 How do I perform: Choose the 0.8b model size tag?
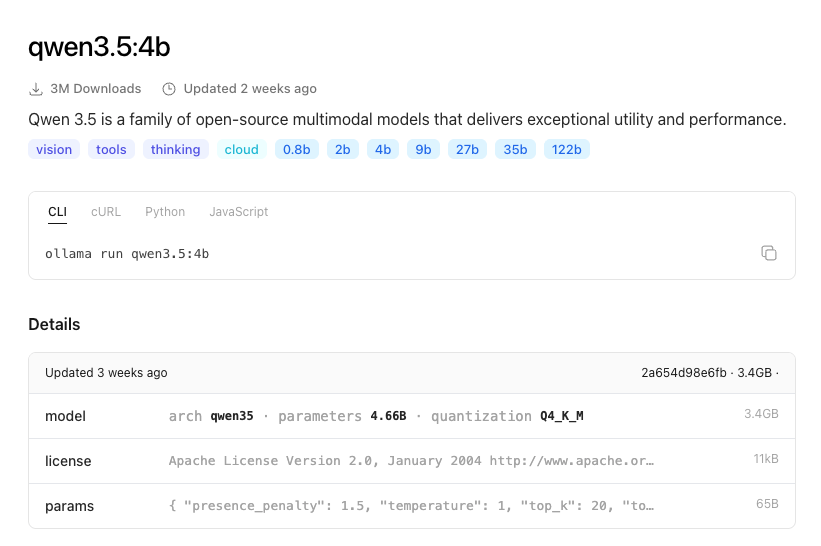297,150
